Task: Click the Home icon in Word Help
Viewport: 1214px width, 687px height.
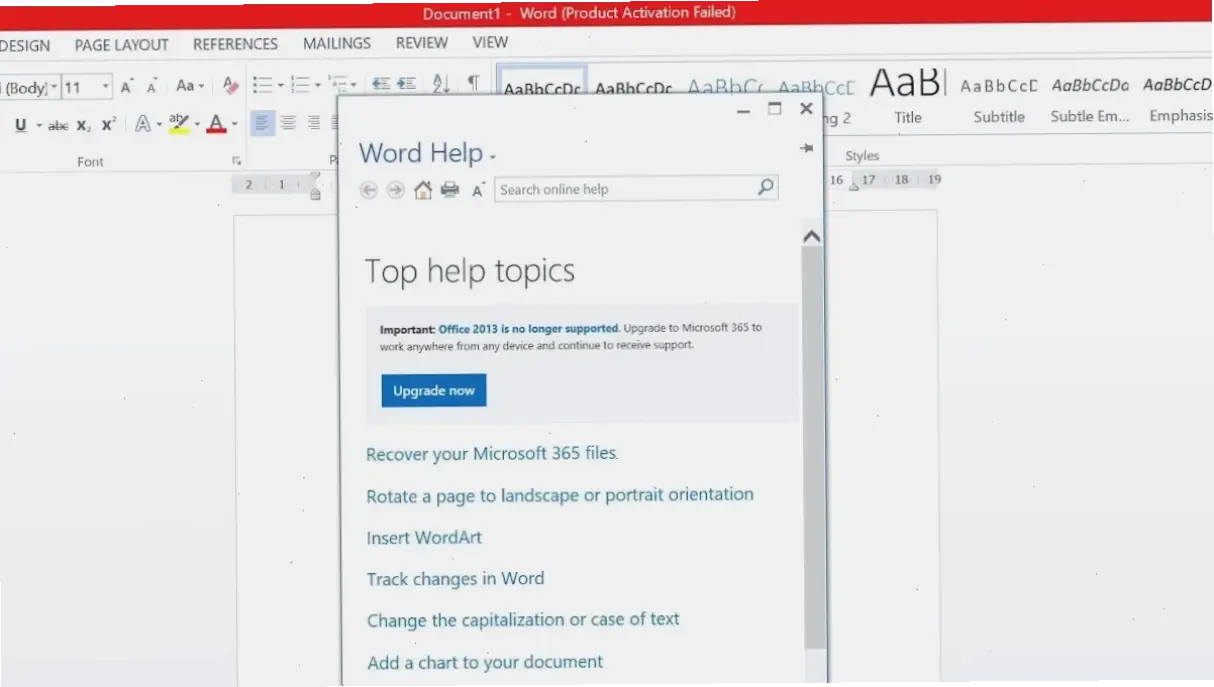Action: pyautogui.click(x=423, y=190)
